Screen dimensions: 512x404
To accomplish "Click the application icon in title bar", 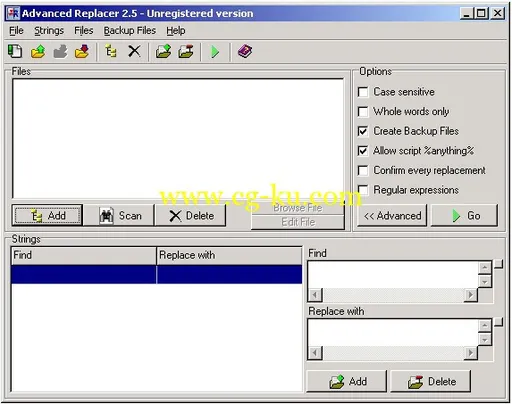I will tap(14, 13).
